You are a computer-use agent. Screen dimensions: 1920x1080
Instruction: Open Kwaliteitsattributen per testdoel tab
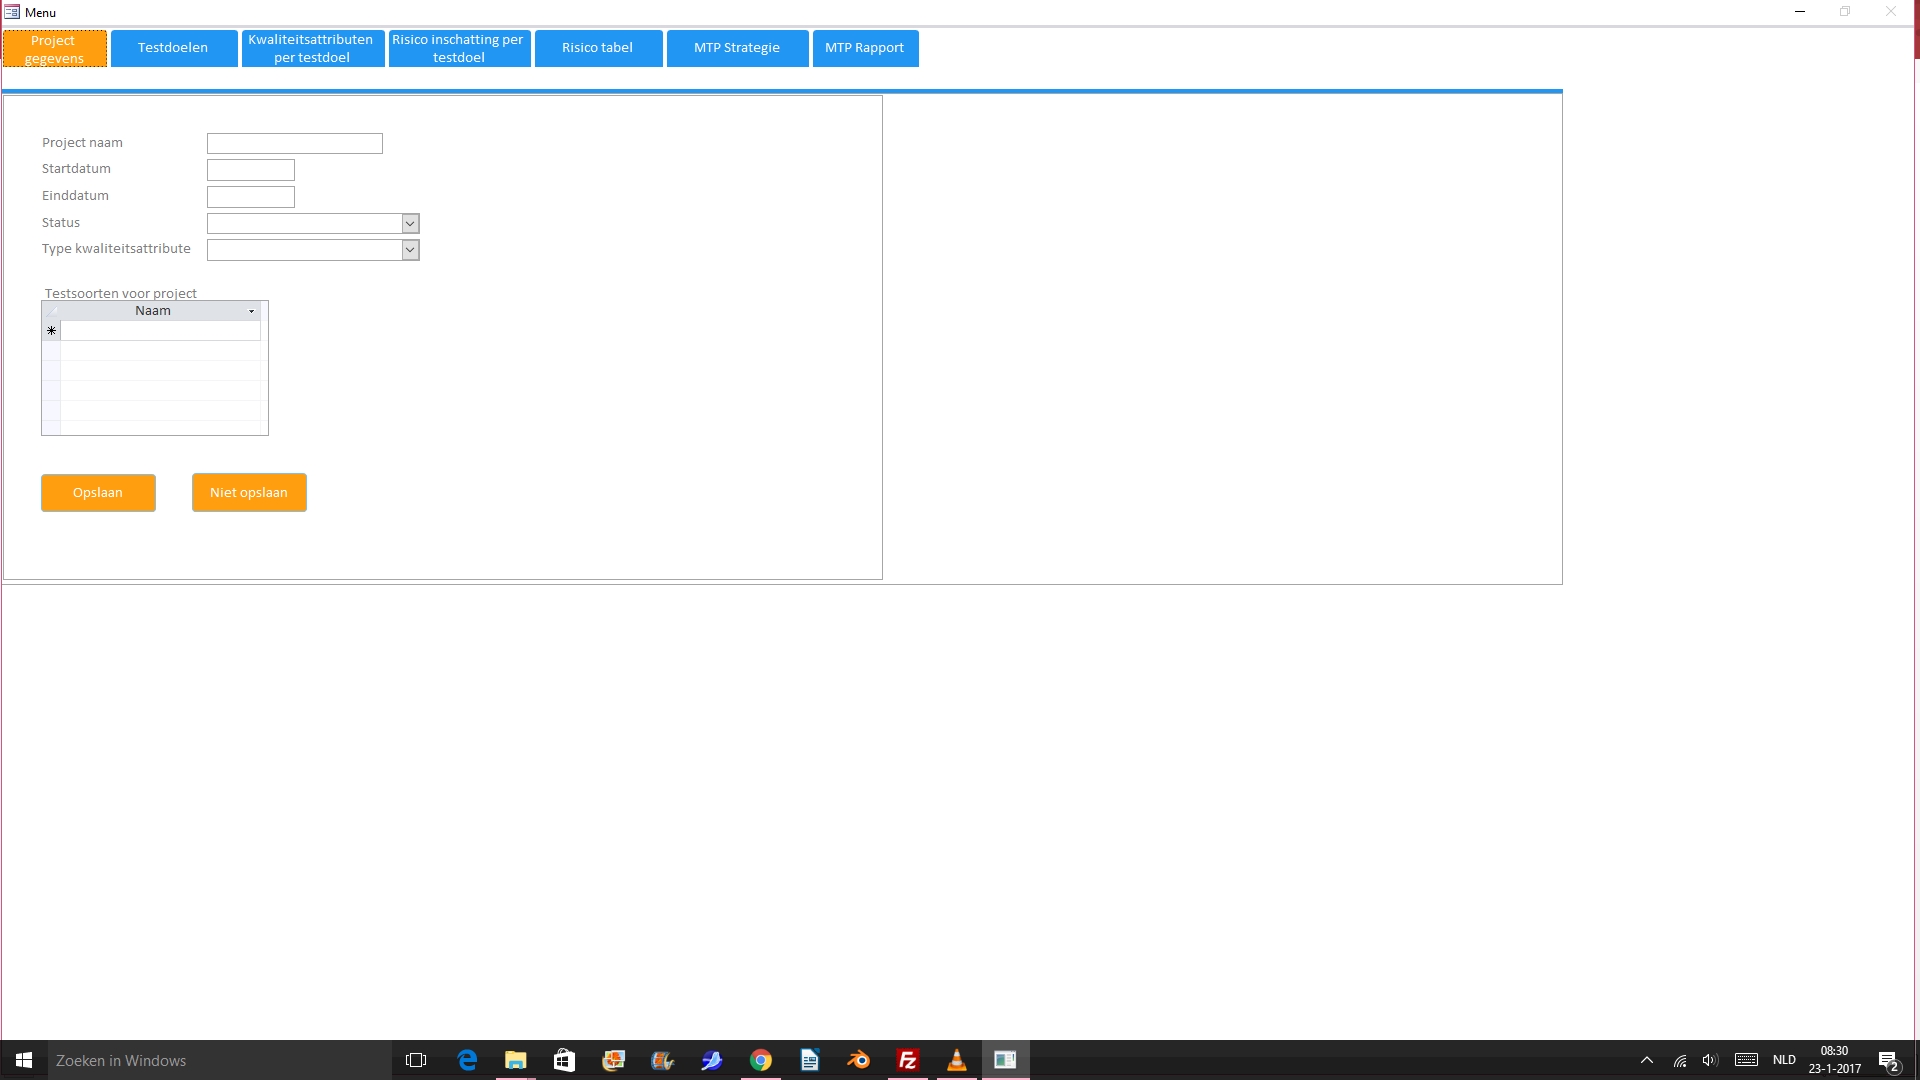point(313,48)
